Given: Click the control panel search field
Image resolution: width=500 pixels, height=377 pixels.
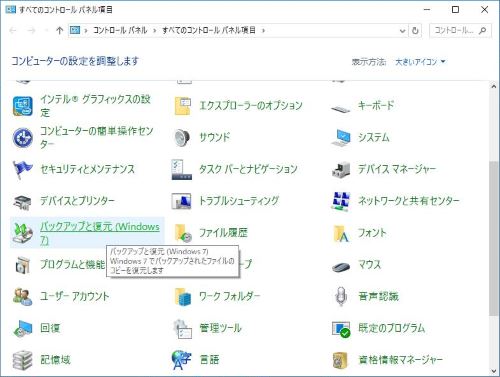Looking at the screenshot, I should [x=460, y=31].
